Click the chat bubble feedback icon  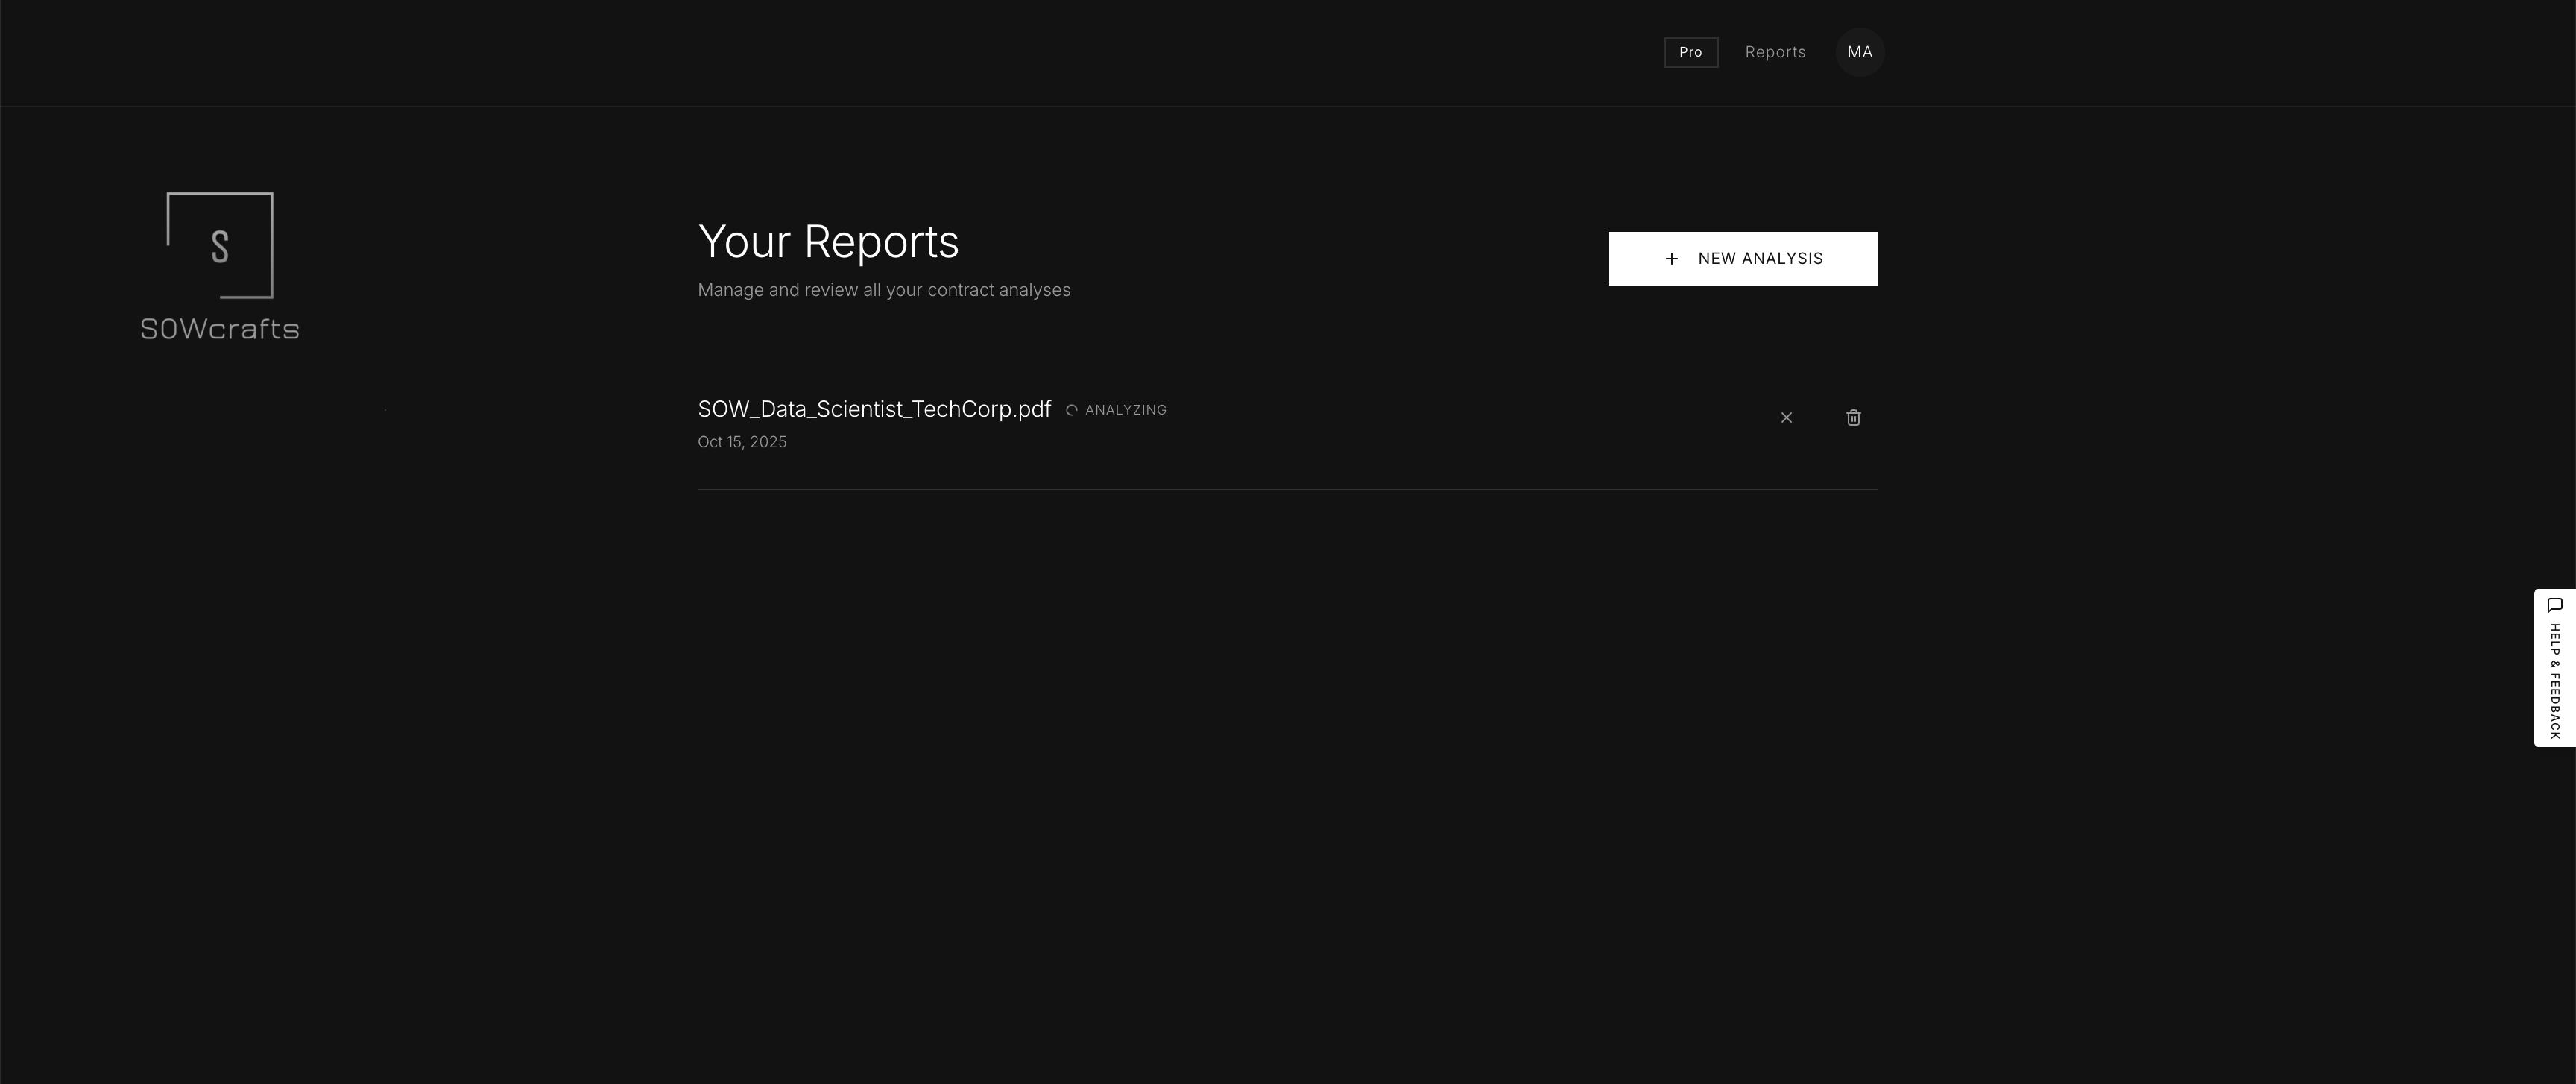[2554, 605]
